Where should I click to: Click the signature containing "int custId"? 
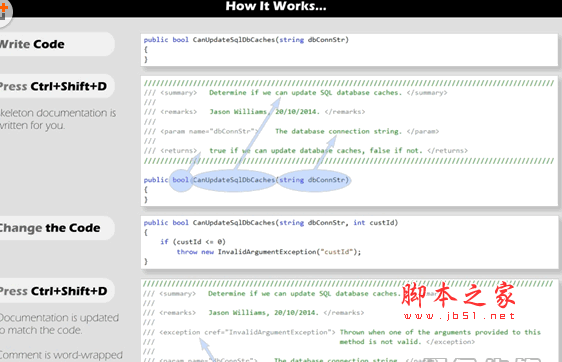(x=271, y=223)
